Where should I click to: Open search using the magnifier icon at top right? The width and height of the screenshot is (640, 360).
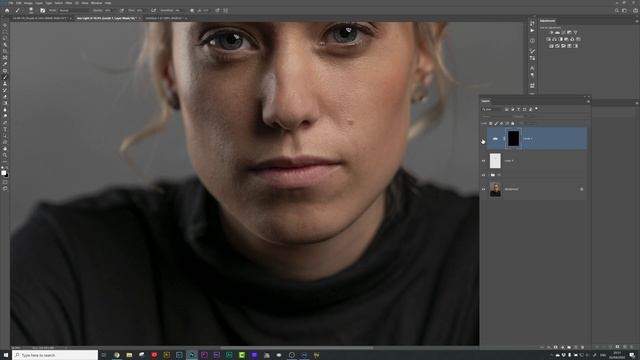[x=617, y=11]
